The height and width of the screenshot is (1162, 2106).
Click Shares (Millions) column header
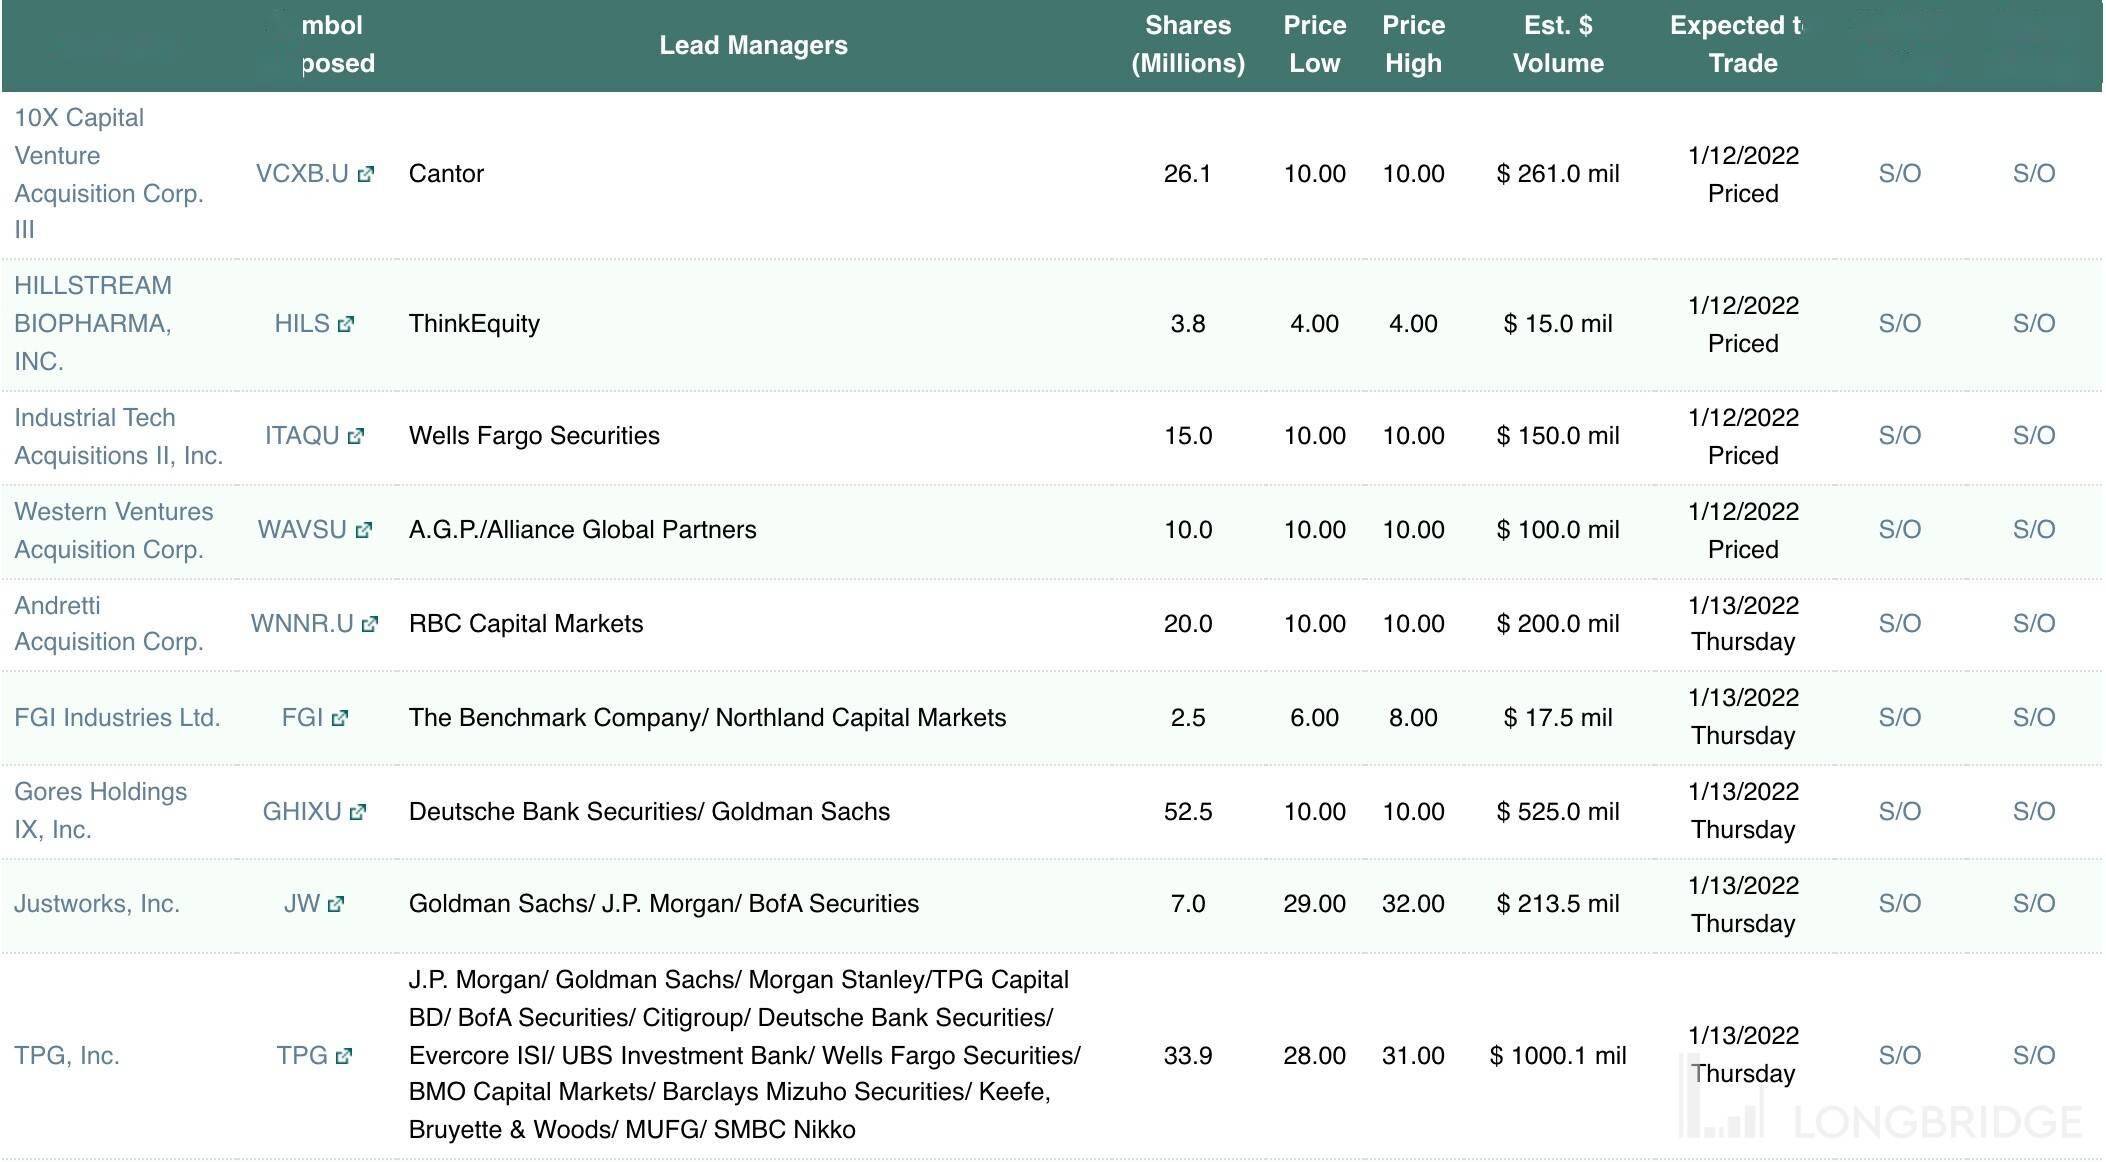click(1188, 45)
